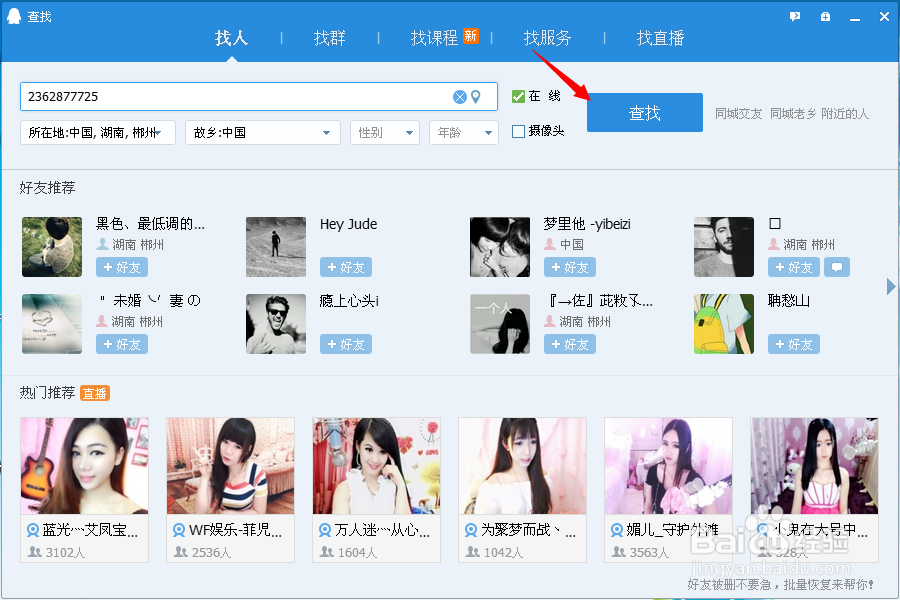Click the location pin icon inside search box
This screenshot has width=900, height=600.
pyautogui.click(x=477, y=96)
